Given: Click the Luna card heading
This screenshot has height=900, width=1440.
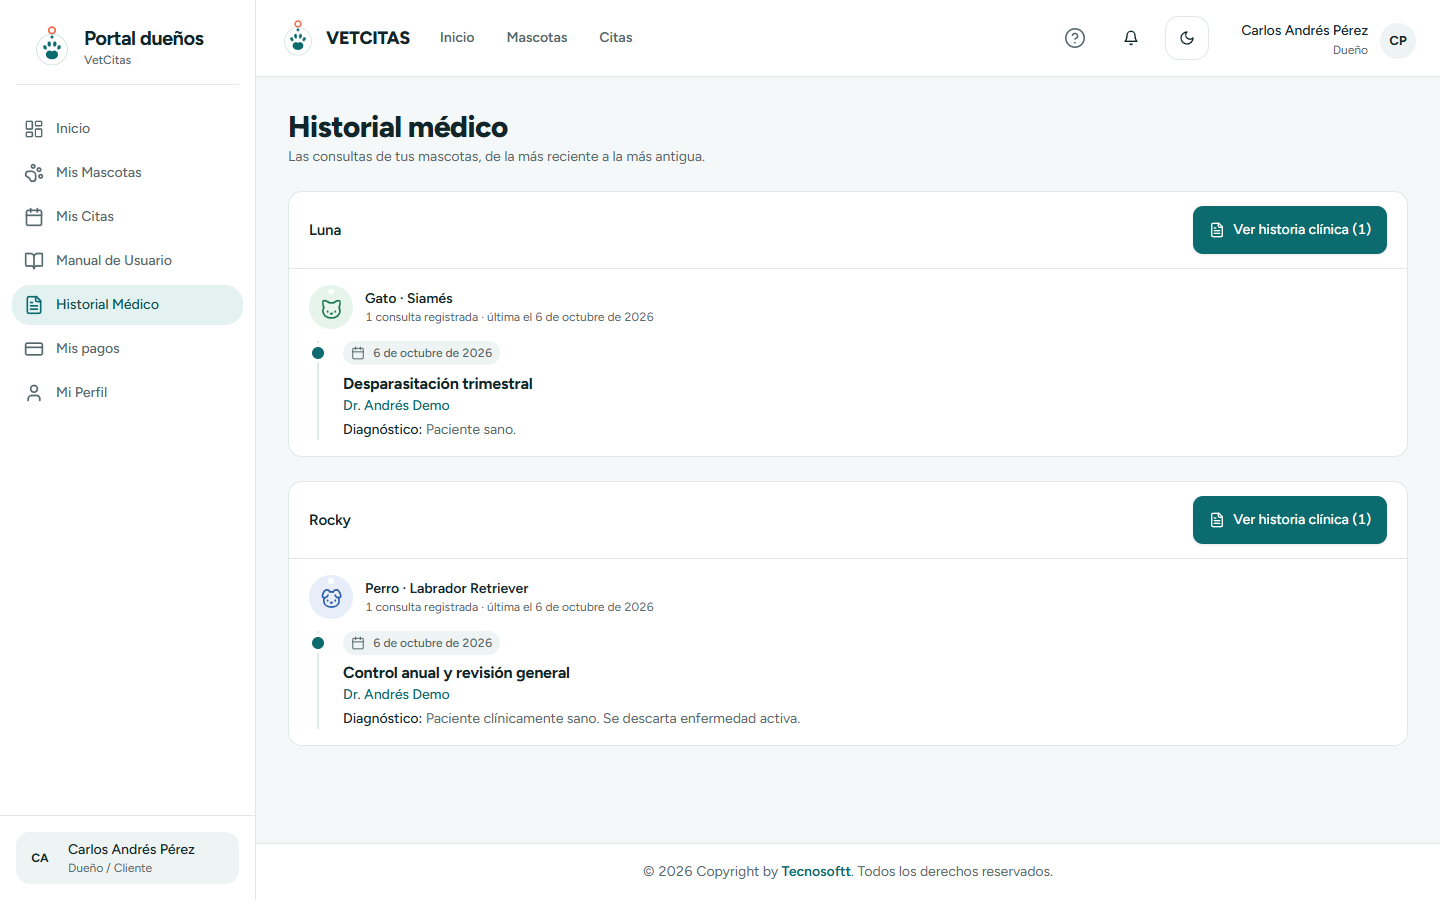Looking at the screenshot, I should (325, 230).
